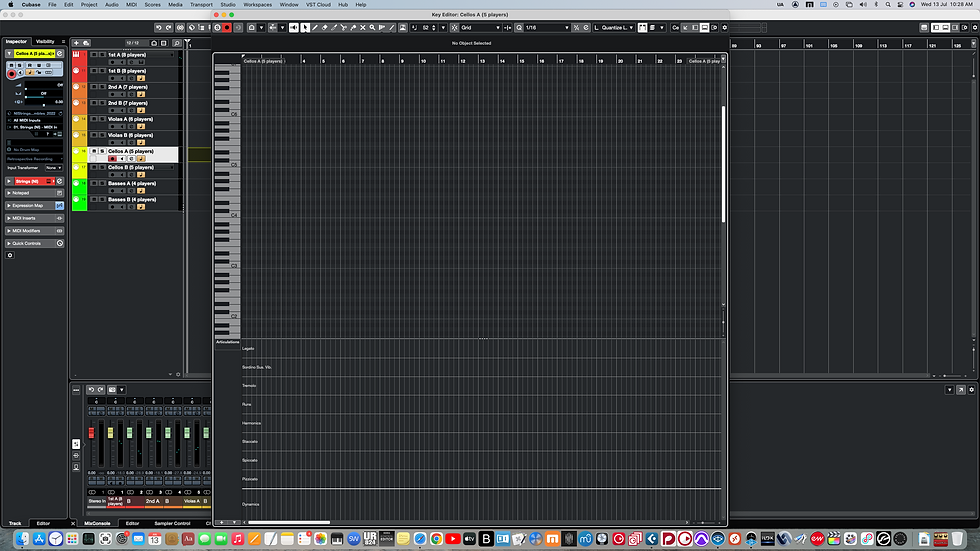Open YouTube from the Dock
The image size is (980, 551).
pos(453,539)
